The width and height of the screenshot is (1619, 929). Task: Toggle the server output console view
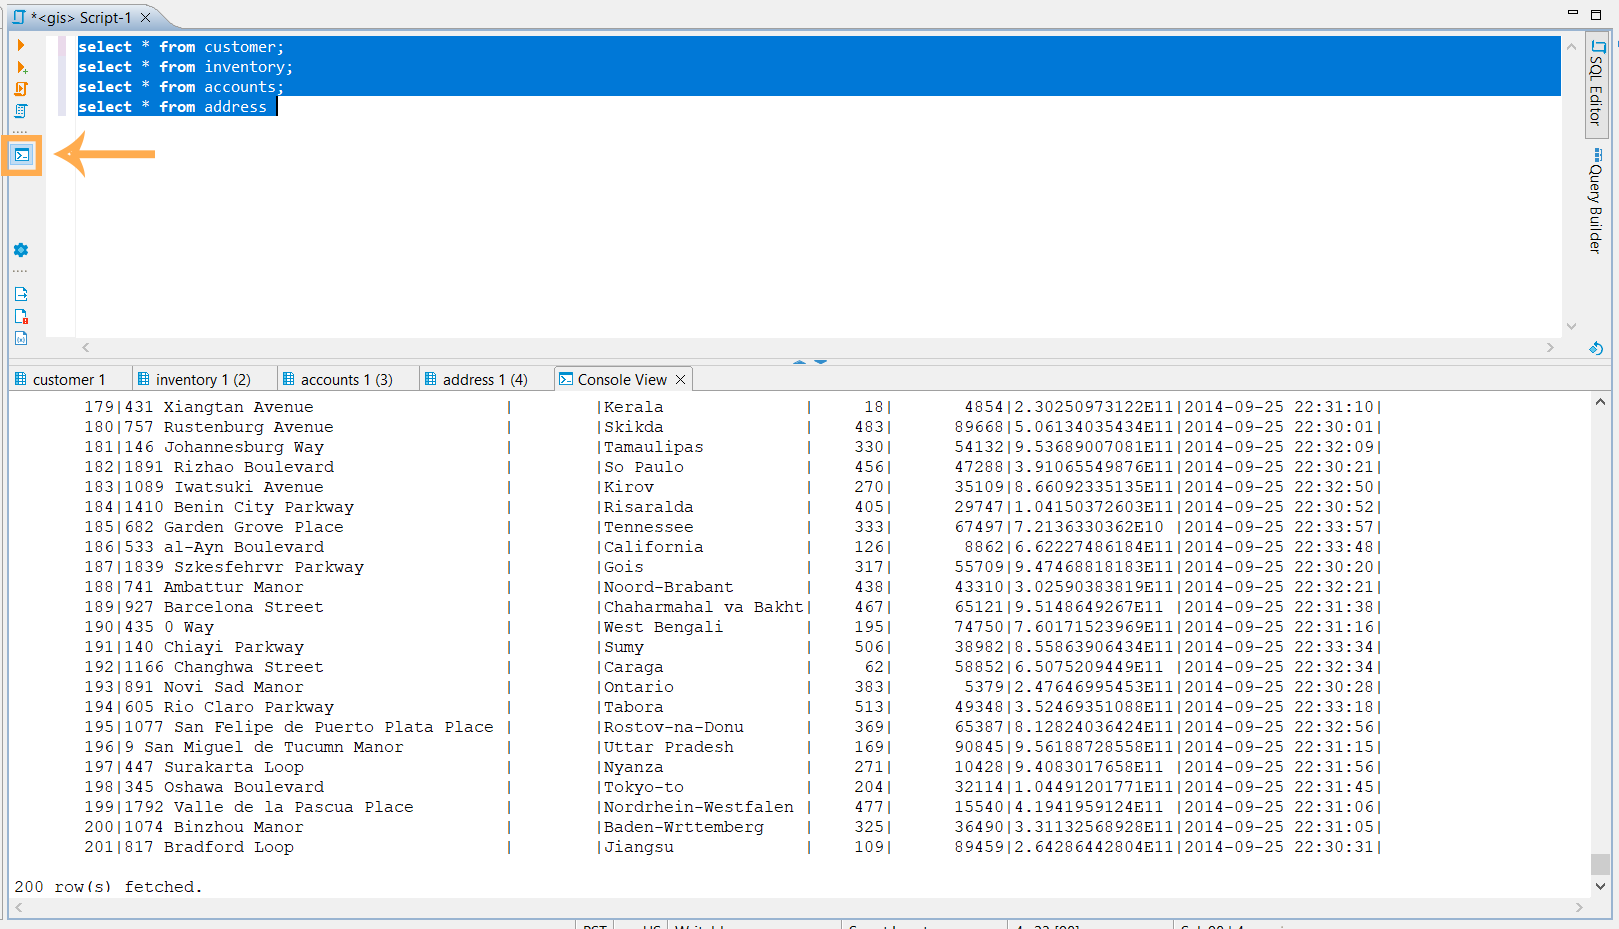(20, 155)
